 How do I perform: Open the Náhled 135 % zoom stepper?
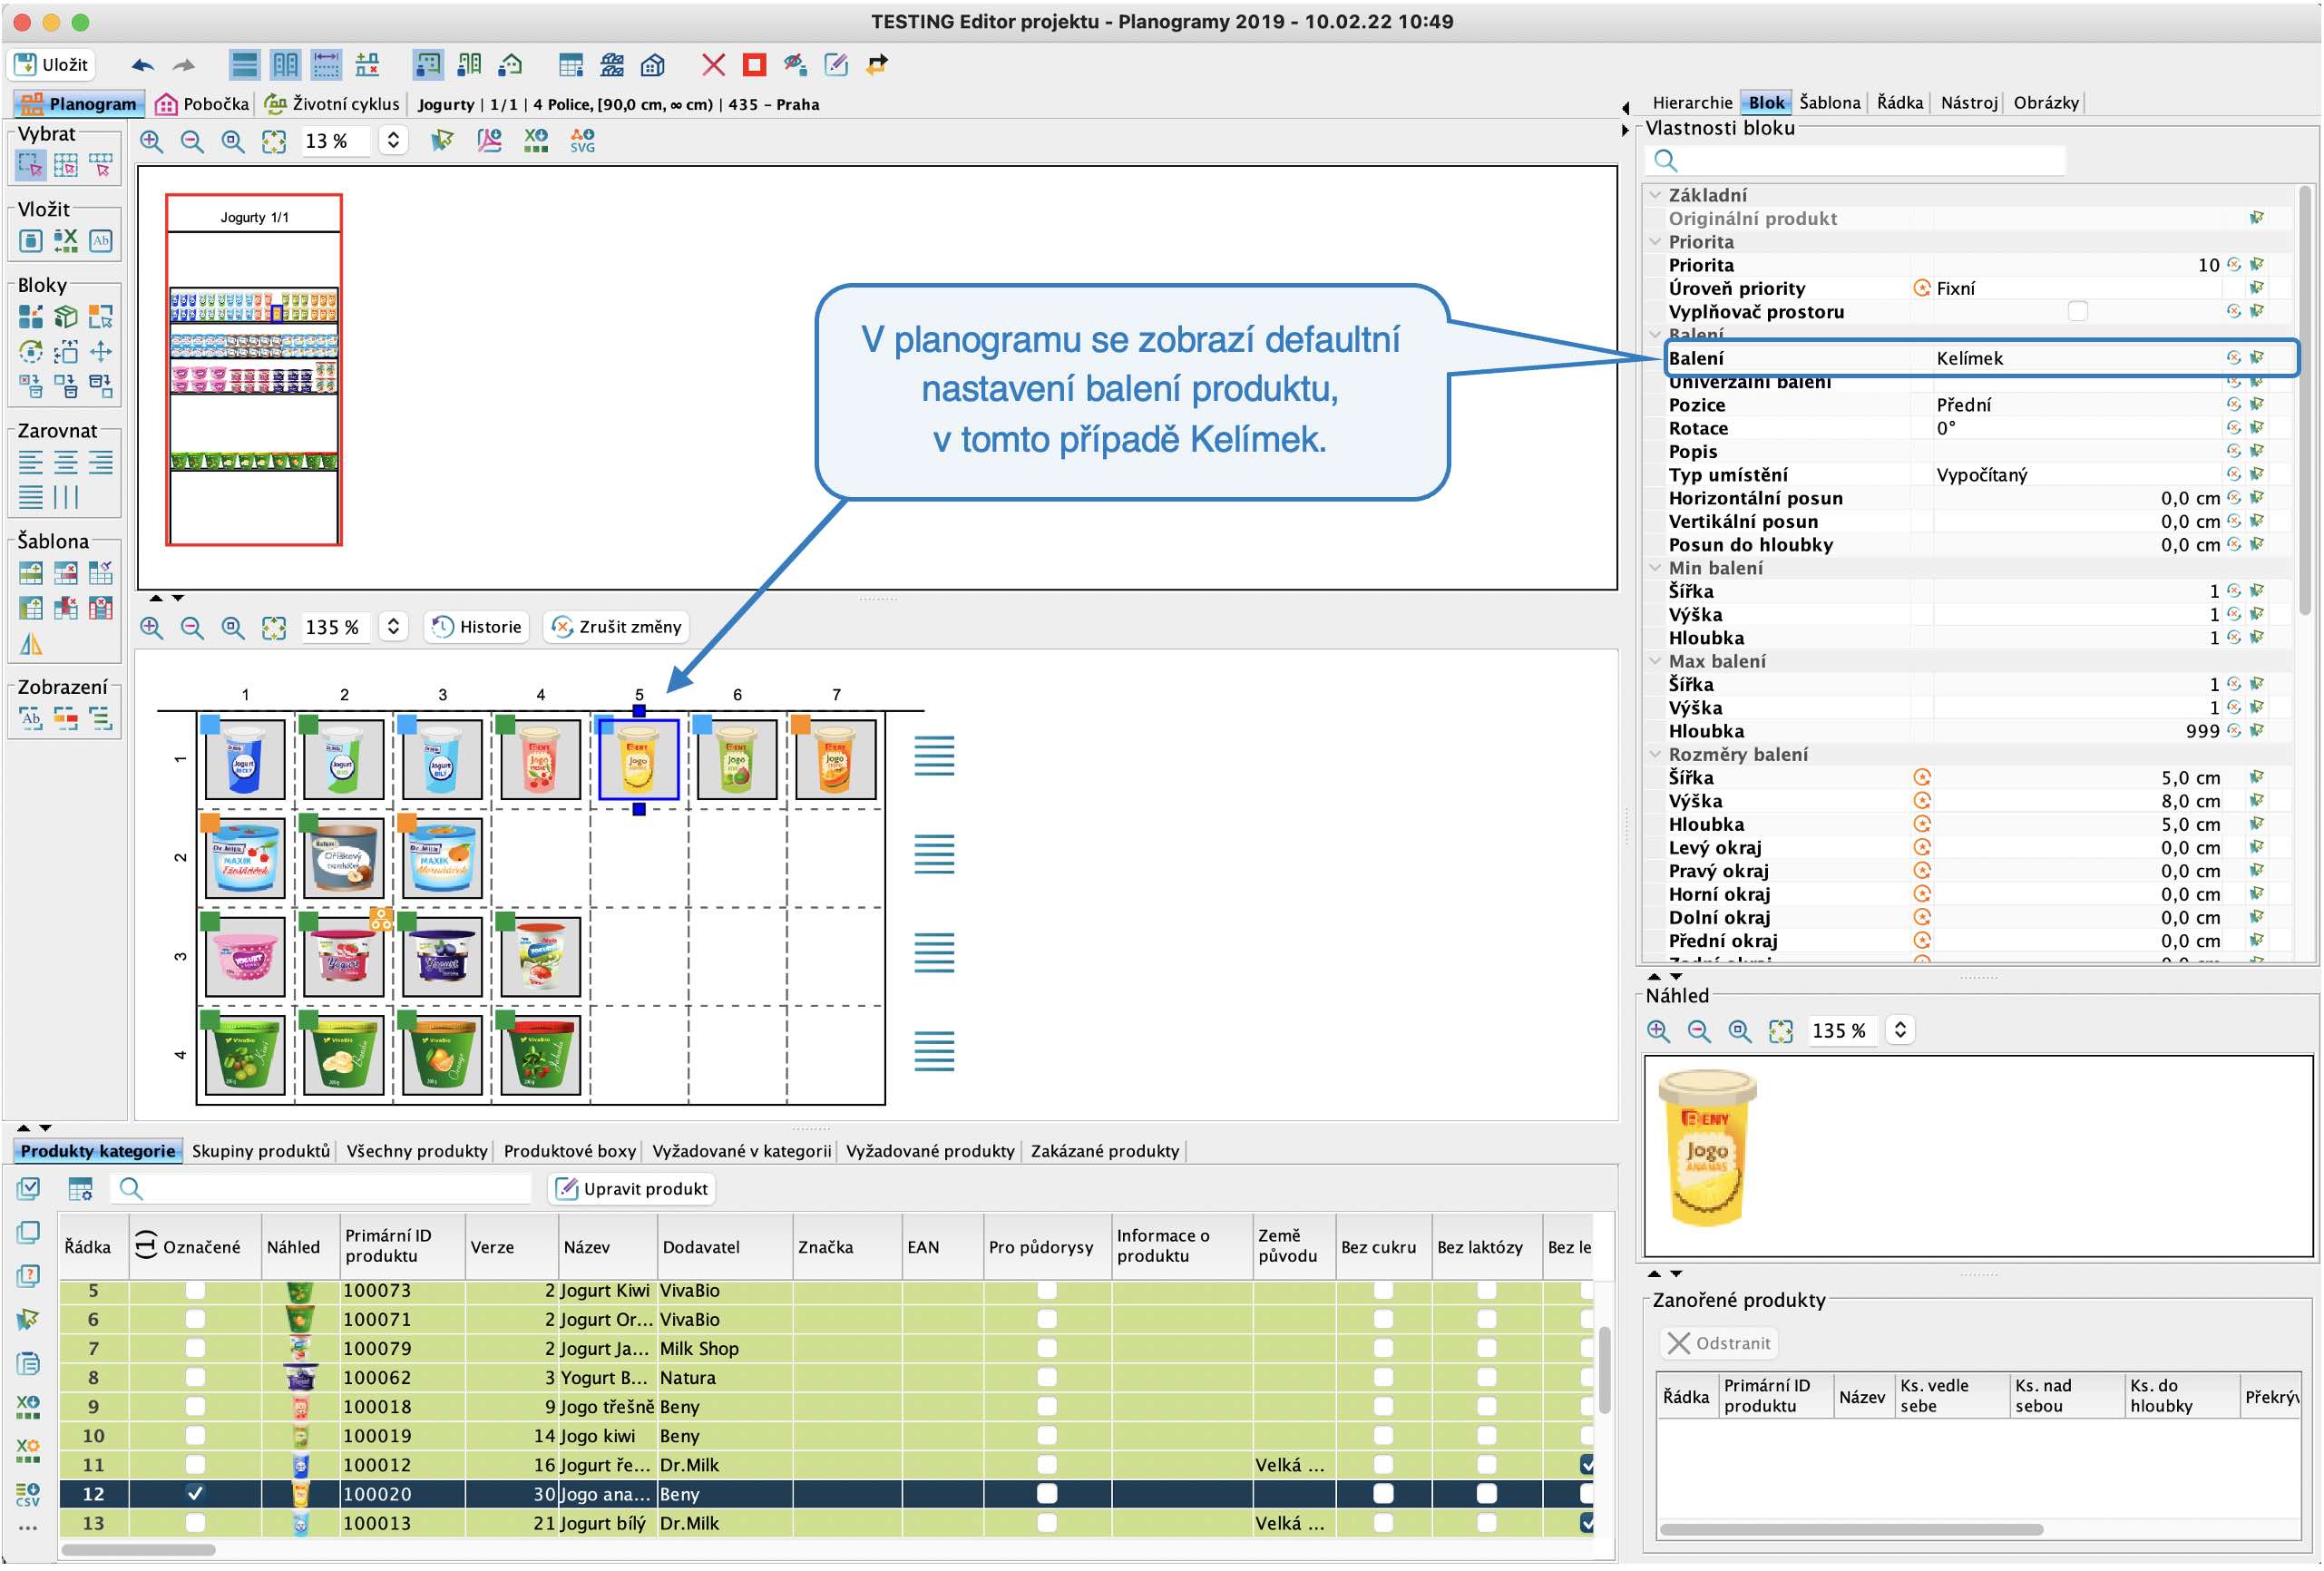click(x=1900, y=1030)
